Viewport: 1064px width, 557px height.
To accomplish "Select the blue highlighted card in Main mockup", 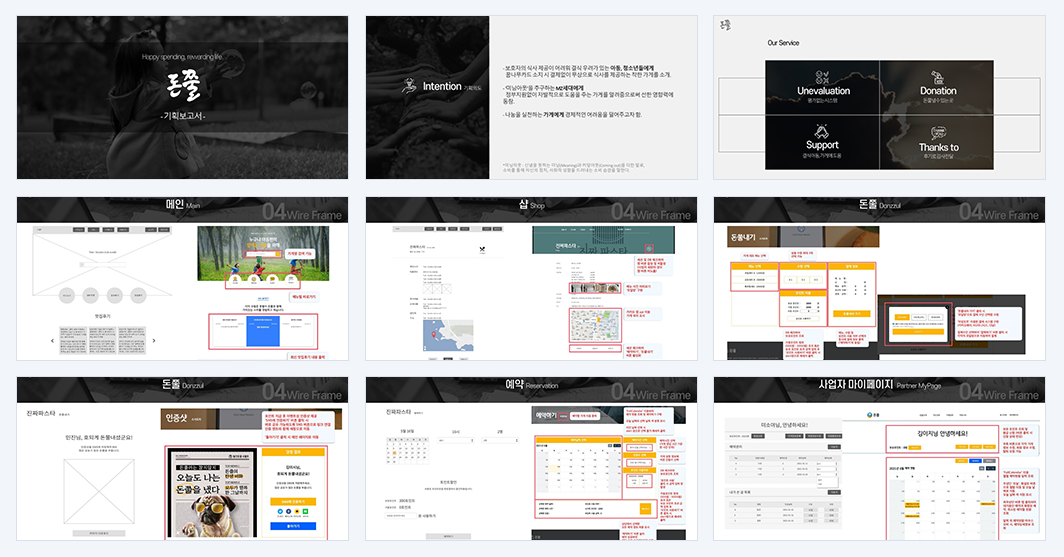I will point(263,330).
